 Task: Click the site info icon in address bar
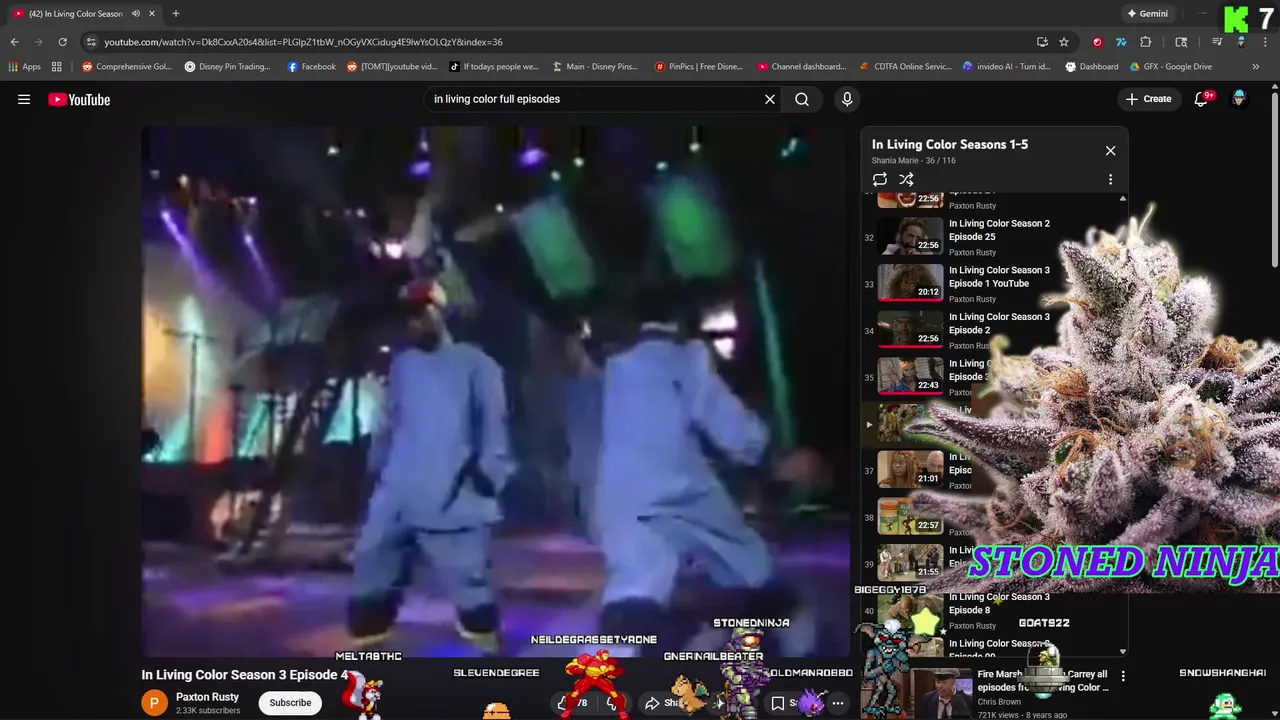click(x=91, y=42)
